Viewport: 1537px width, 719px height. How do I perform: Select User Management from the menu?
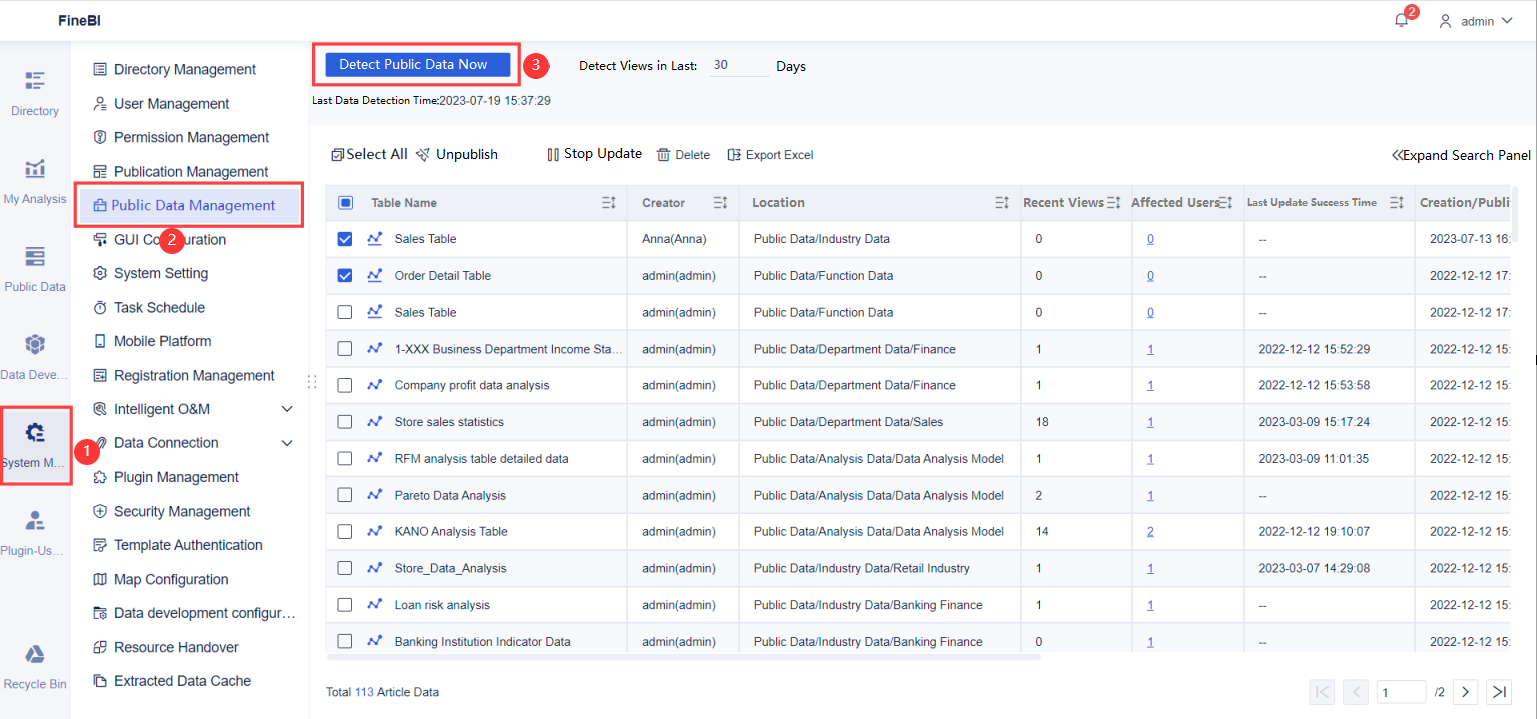point(172,103)
